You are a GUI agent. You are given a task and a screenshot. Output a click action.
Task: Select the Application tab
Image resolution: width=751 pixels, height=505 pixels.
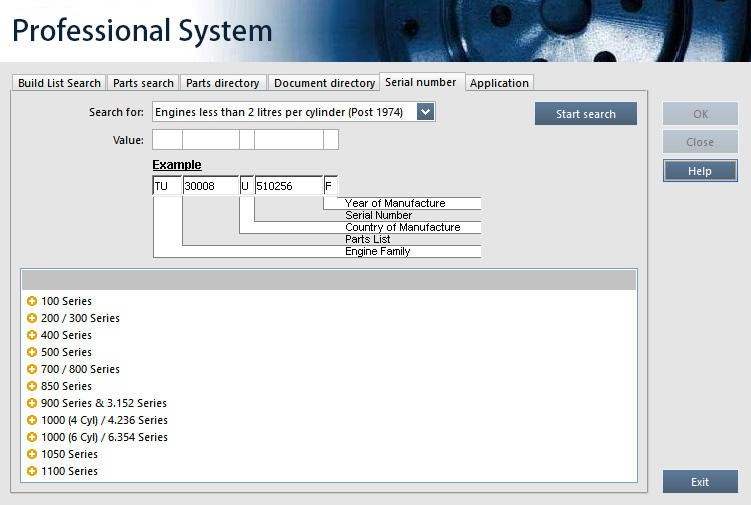tap(499, 83)
